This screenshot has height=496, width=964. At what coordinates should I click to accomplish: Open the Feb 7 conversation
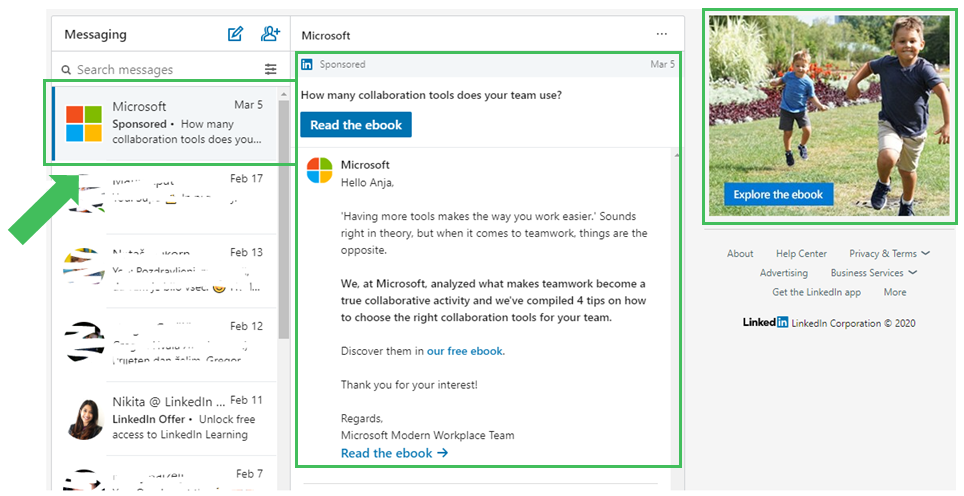coord(165,473)
